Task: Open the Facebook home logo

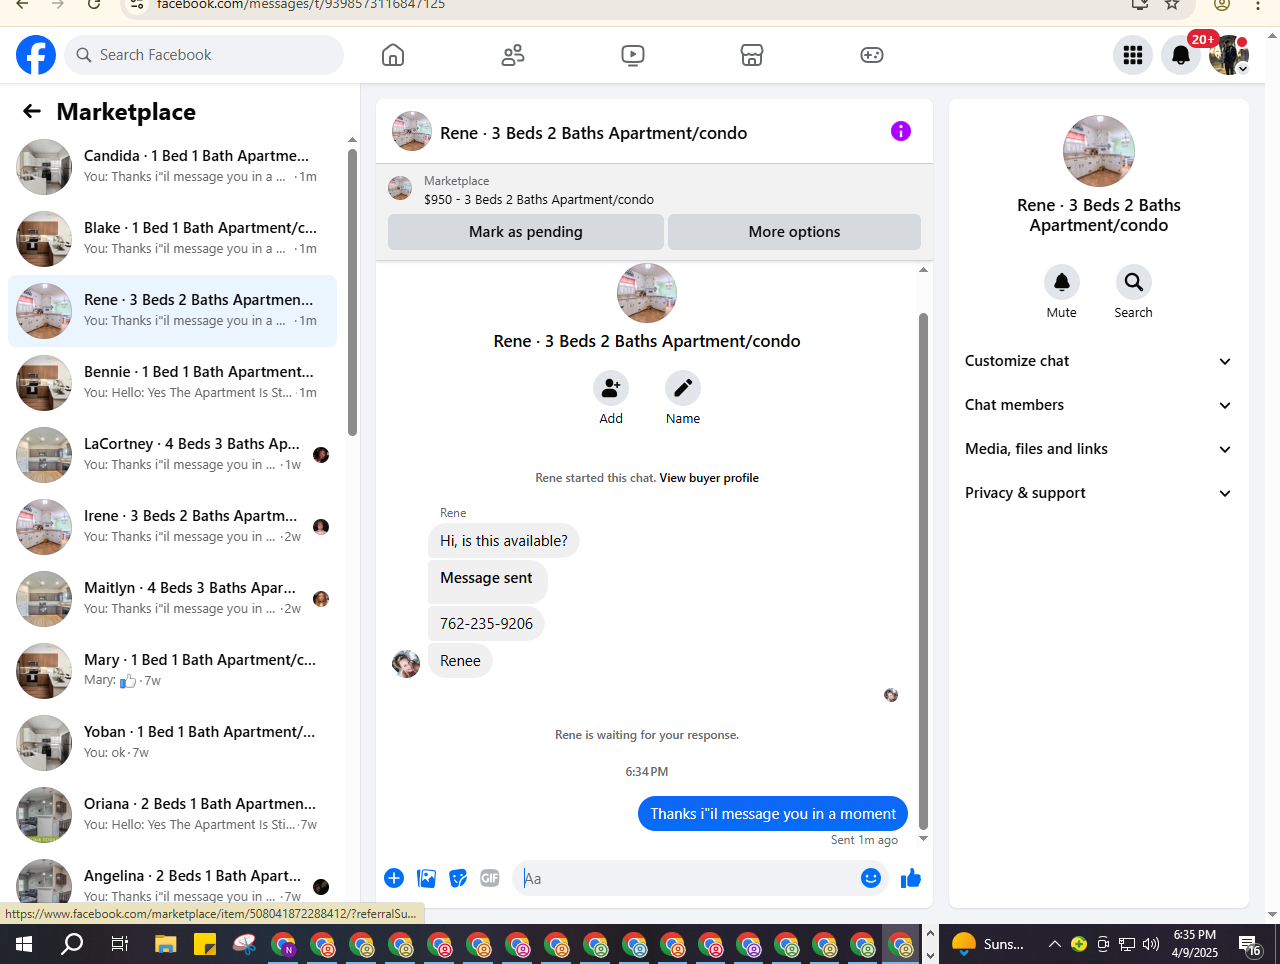Action: (x=36, y=55)
